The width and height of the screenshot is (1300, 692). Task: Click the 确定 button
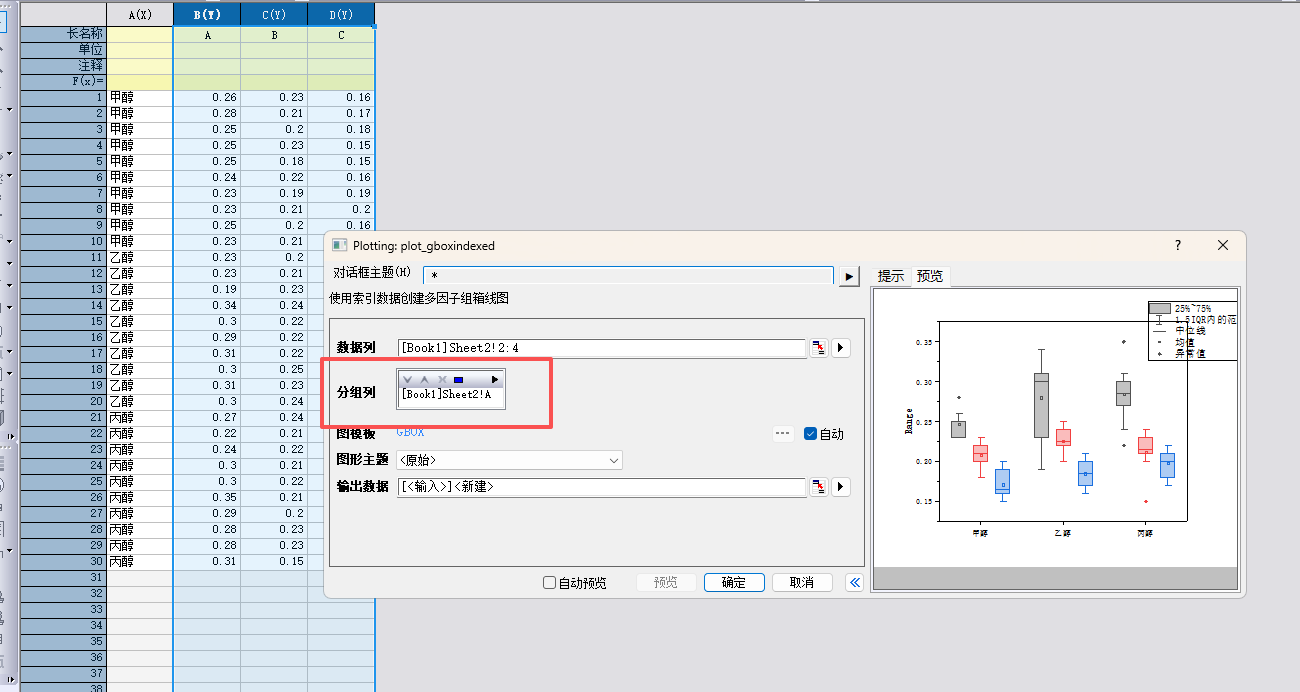point(734,582)
